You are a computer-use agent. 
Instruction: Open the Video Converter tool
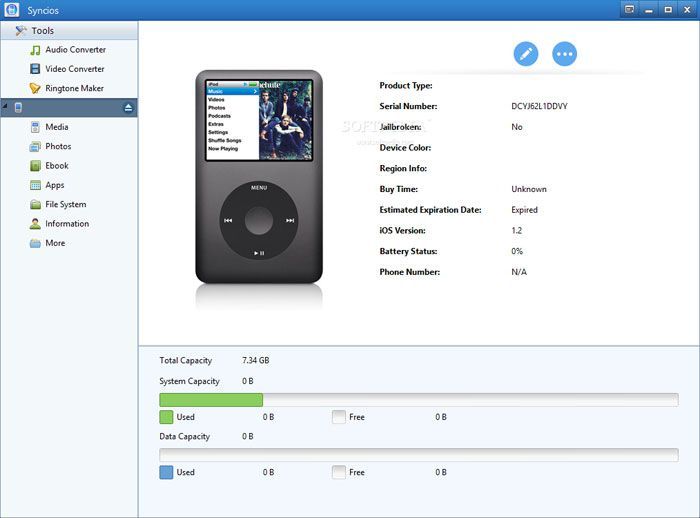tap(67, 69)
